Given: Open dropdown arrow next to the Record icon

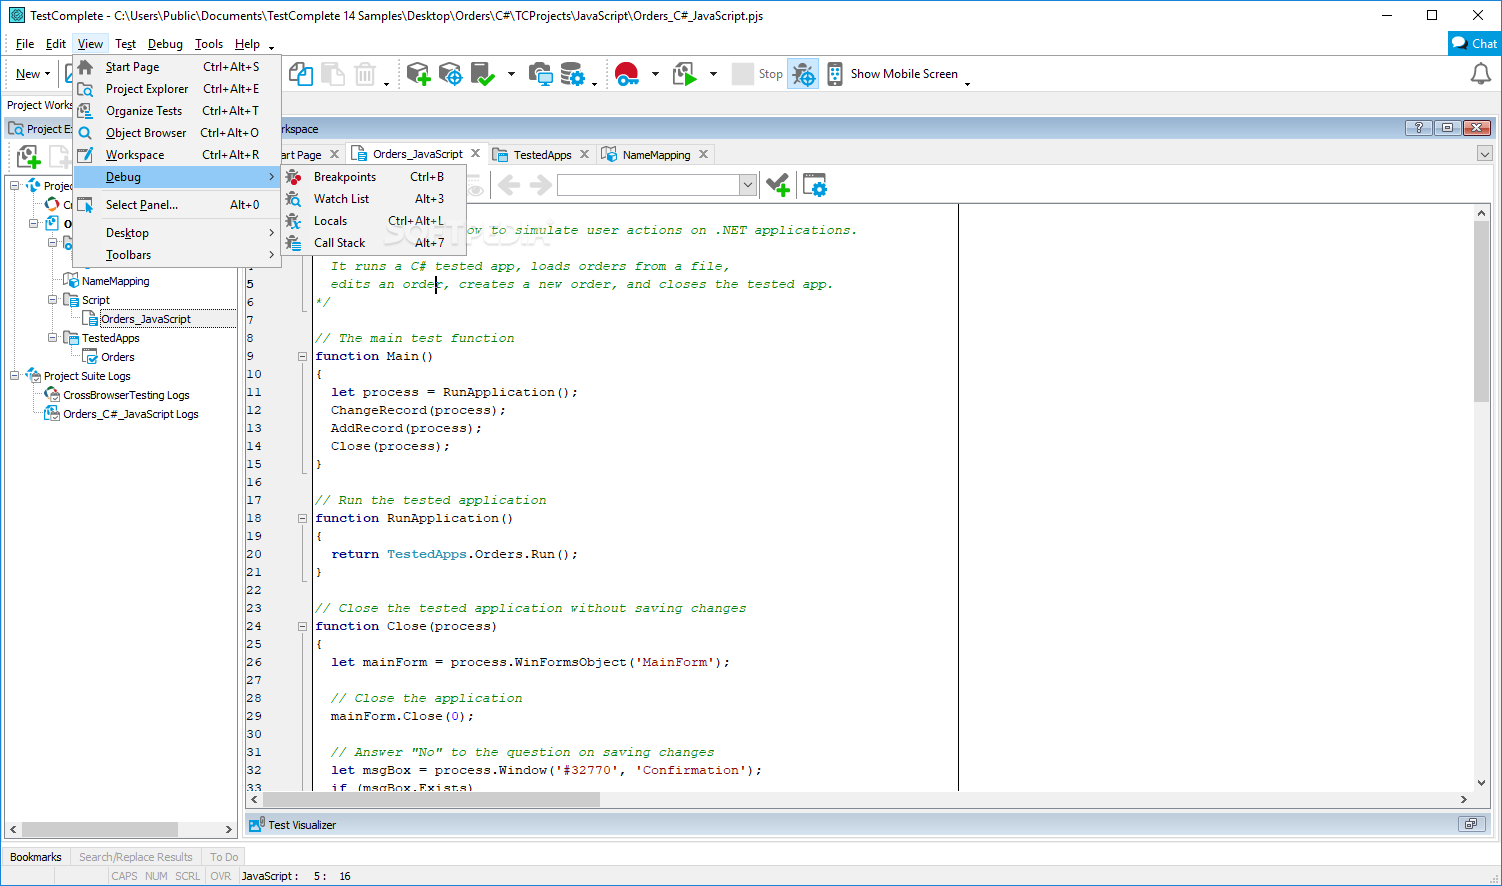Looking at the screenshot, I should tap(655, 74).
